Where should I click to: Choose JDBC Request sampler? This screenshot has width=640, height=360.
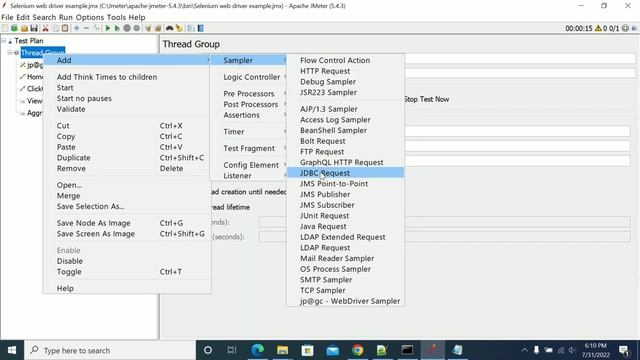[x=346, y=173]
